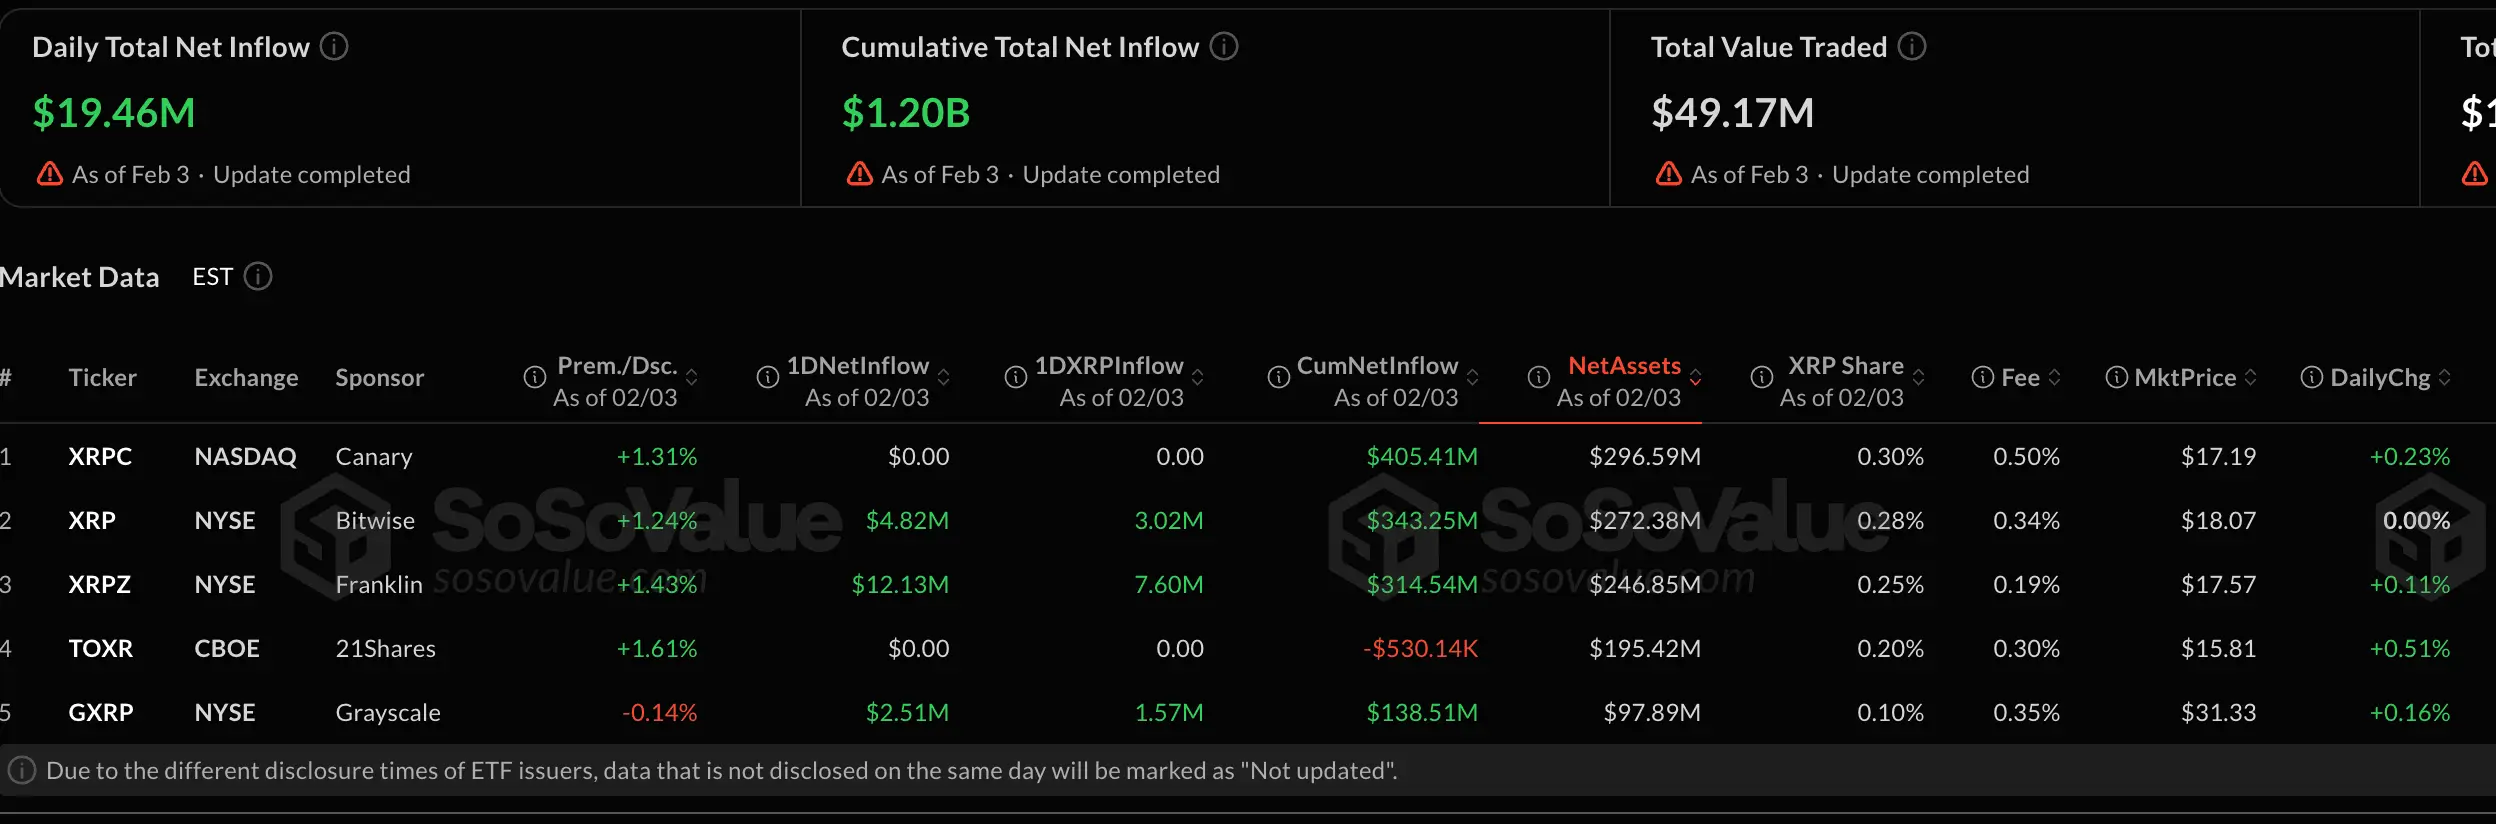Click info icon in disclosure notice bar
Image resolution: width=2496 pixels, height=824 pixels.
[x=22, y=771]
